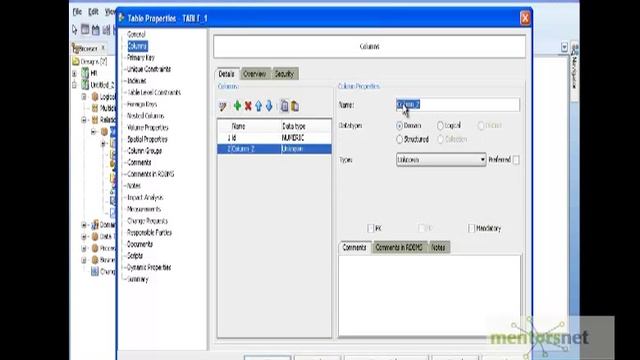This screenshot has width=640, height=360.
Task: Click the Designs folder icon in Browser
Action: tap(76, 61)
